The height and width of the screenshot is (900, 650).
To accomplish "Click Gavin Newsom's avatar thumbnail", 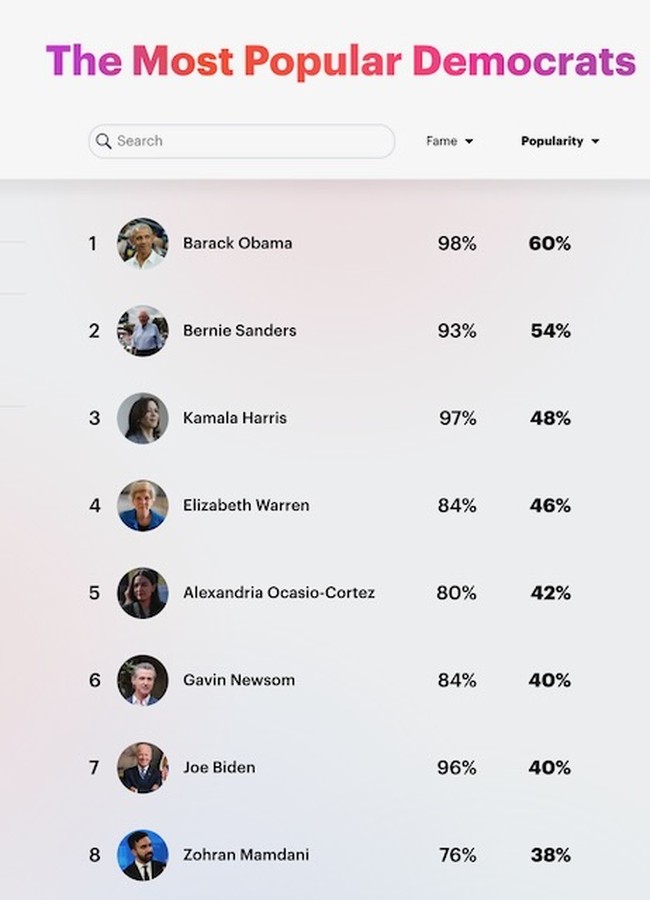I will click(142, 680).
